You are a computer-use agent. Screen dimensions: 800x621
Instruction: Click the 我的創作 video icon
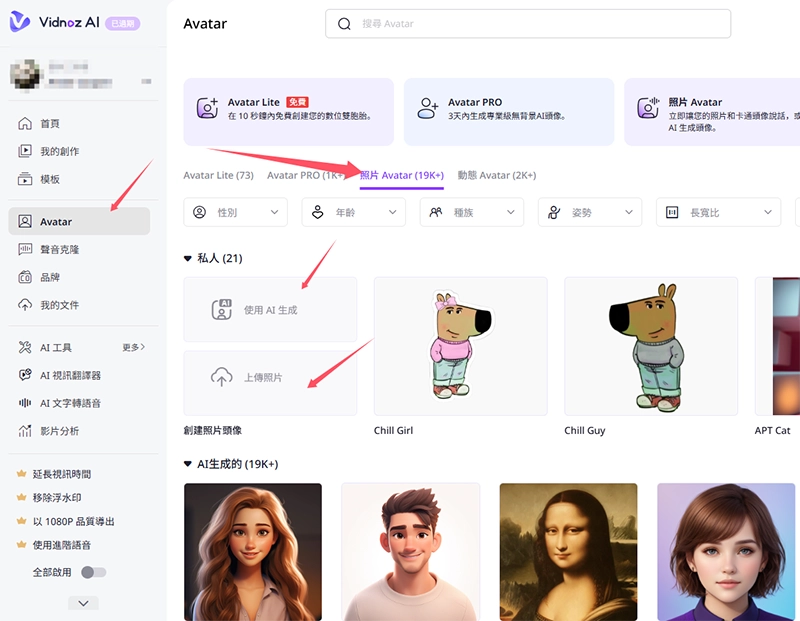click(24, 151)
